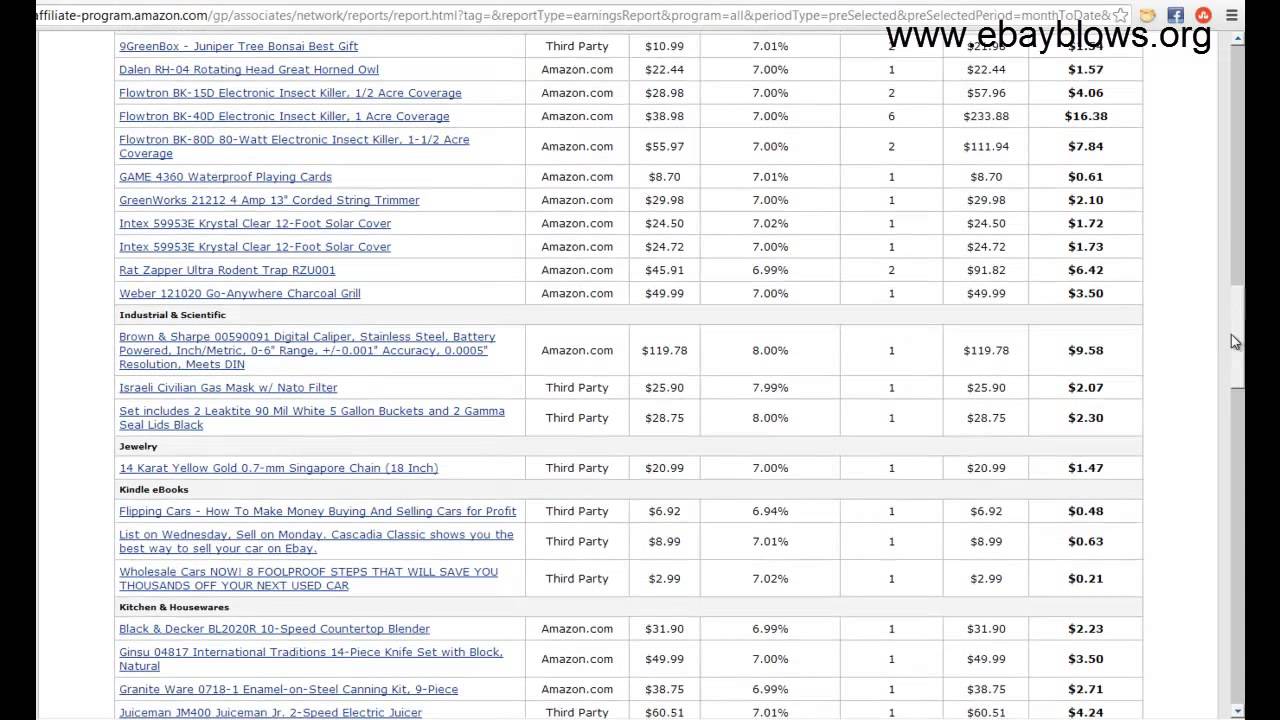
Task: Open Wholesale Cars NOW ebook link
Action: (x=308, y=578)
